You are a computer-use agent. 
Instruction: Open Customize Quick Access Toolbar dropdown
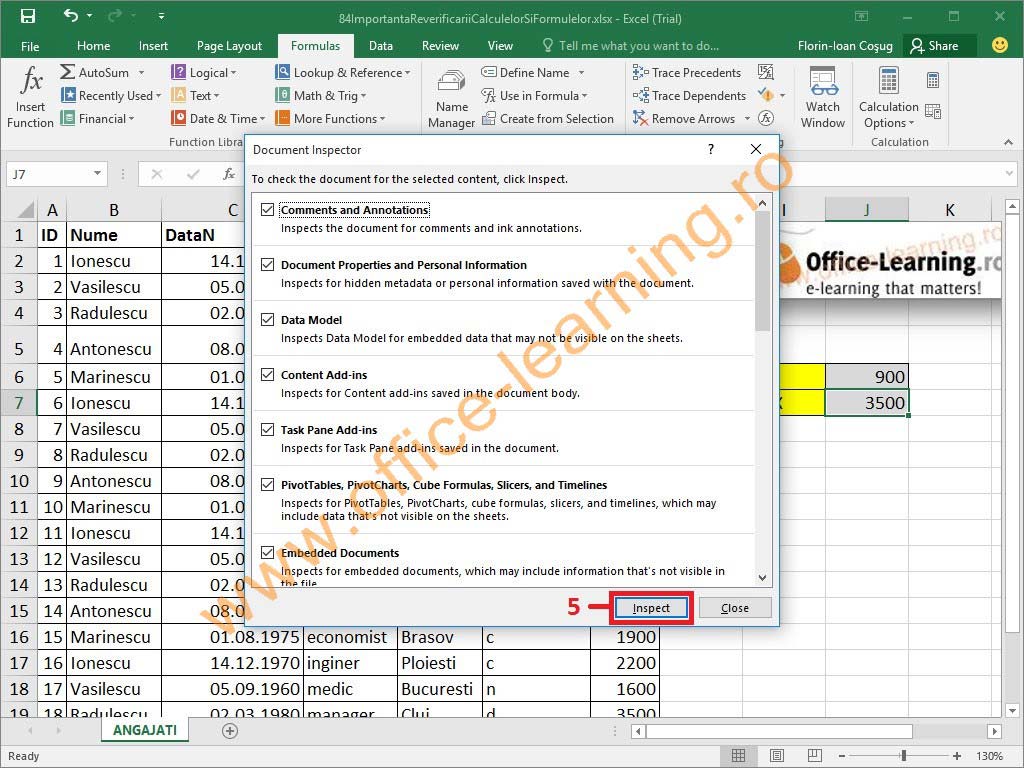[x=161, y=16]
